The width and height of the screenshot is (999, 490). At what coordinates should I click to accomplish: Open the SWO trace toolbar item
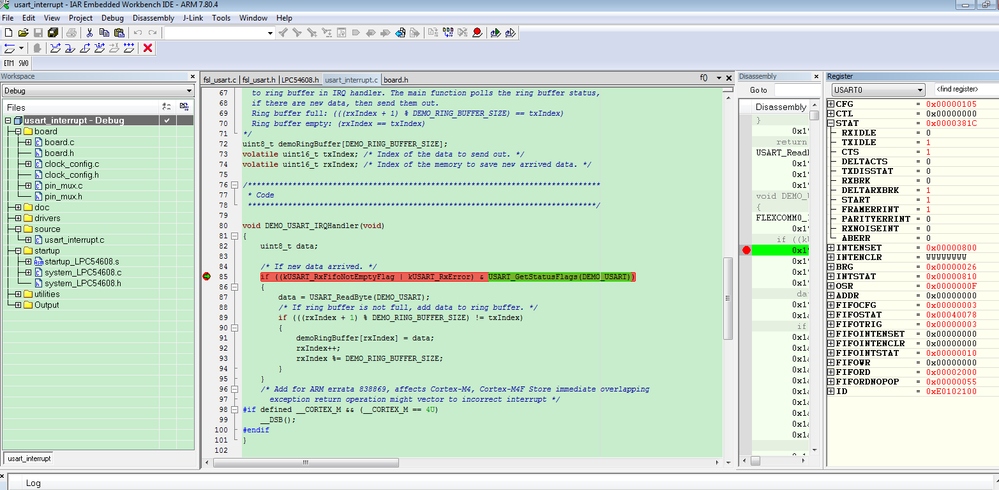click(x=24, y=64)
